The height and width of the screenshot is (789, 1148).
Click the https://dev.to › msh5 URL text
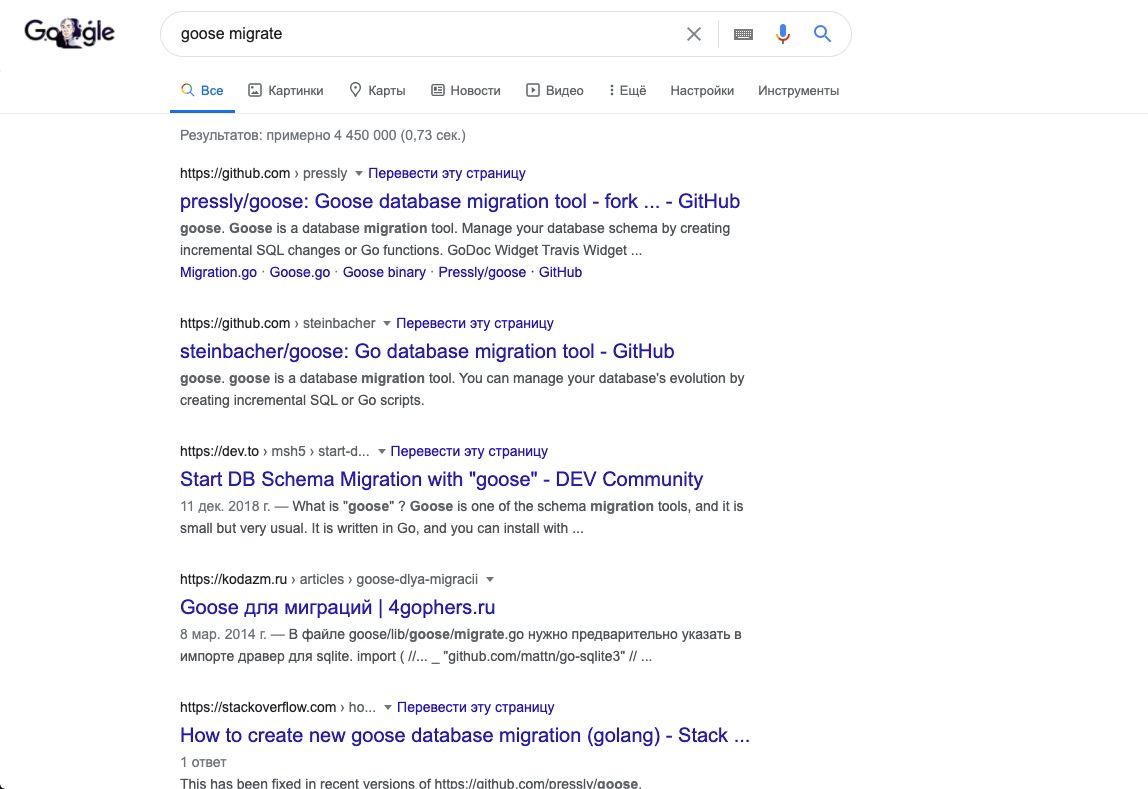[275, 452]
